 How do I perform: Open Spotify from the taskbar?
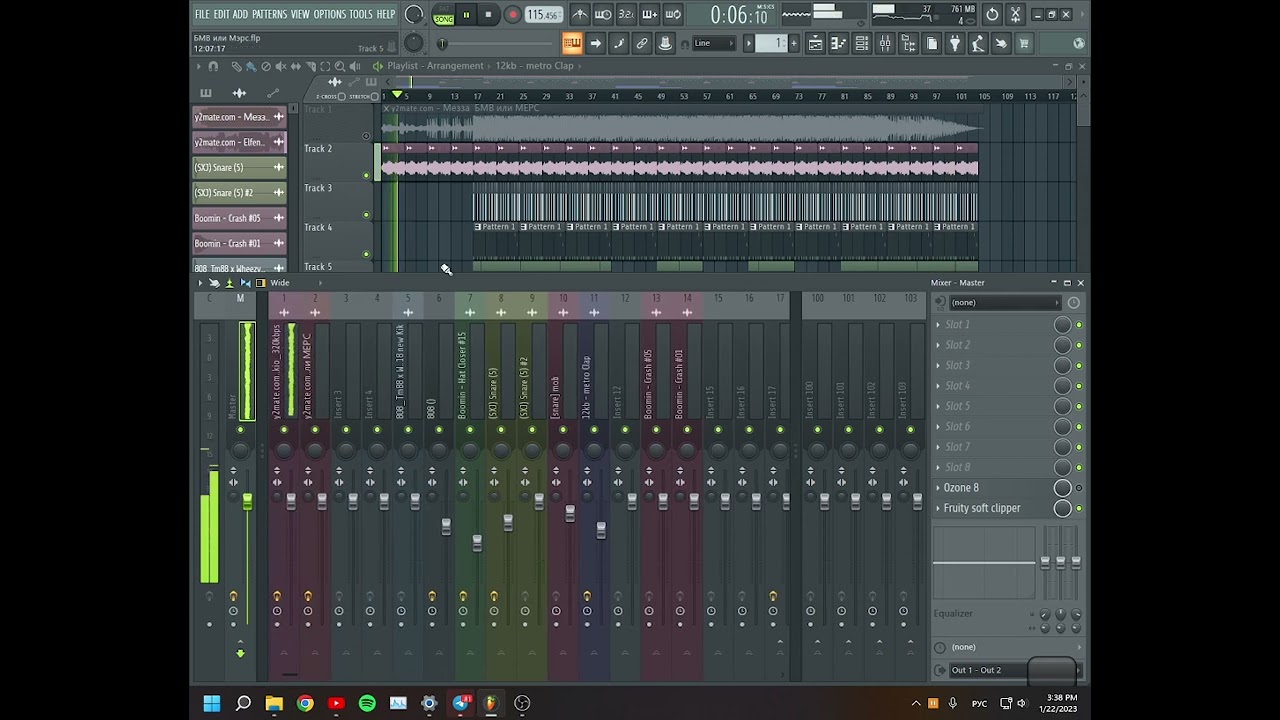pyautogui.click(x=367, y=703)
